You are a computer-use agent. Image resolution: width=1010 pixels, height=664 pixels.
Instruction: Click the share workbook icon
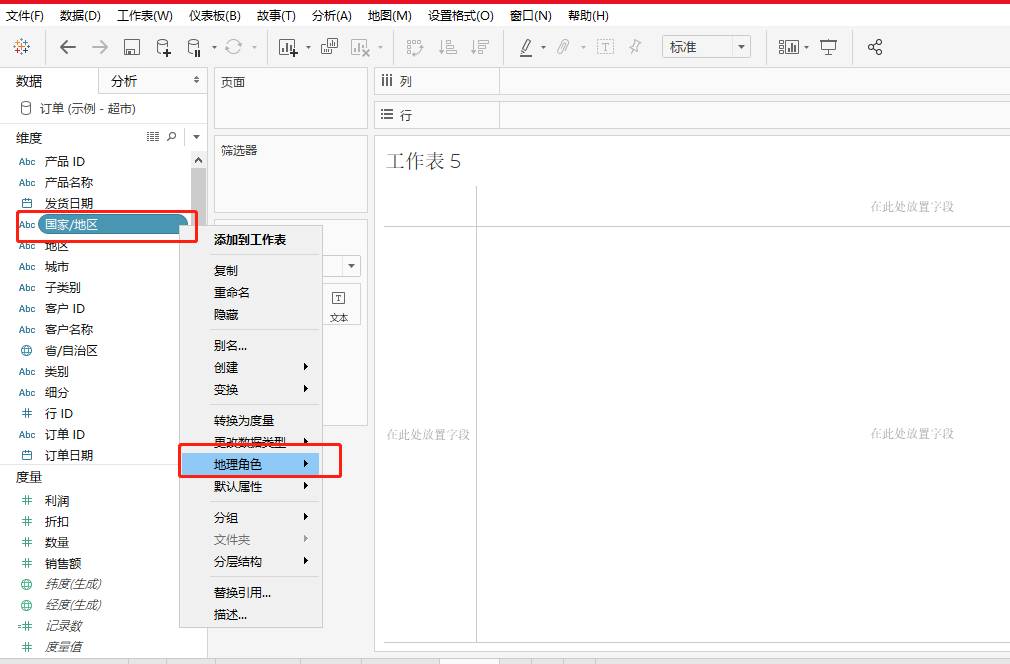[x=875, y=47]
